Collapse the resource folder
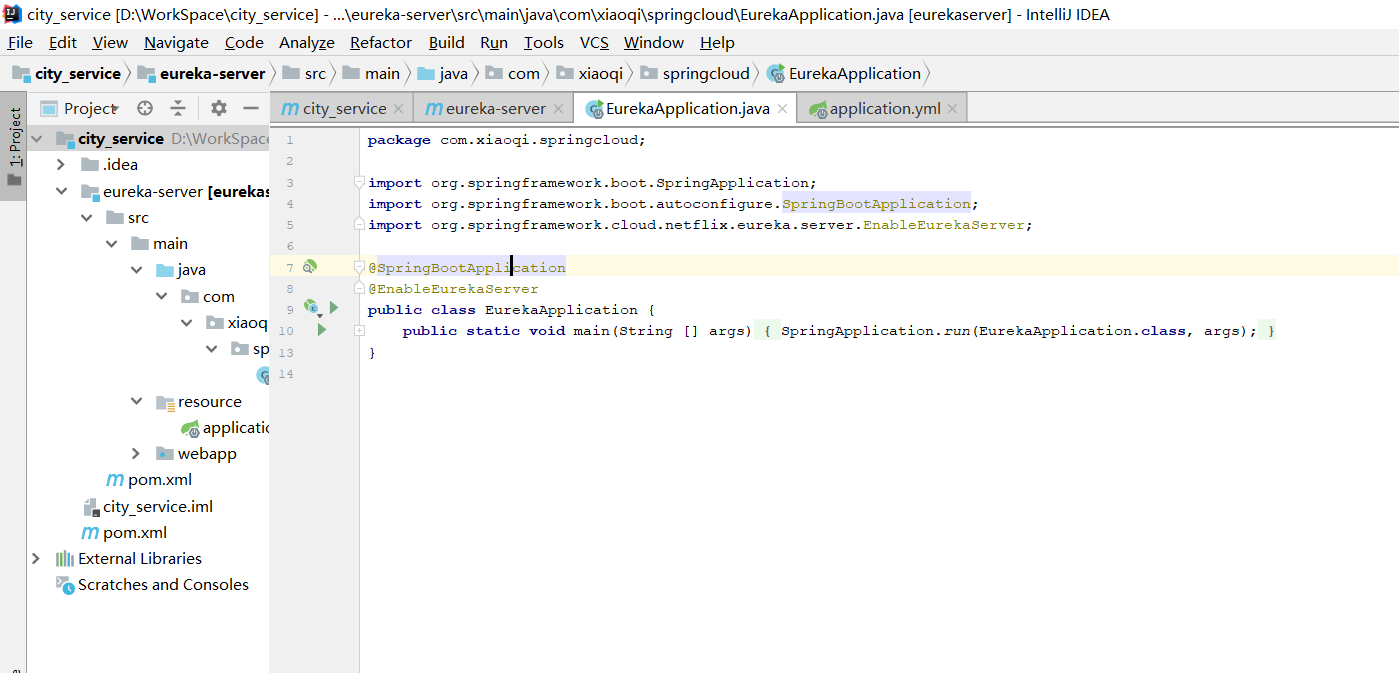 click(136, 401)
